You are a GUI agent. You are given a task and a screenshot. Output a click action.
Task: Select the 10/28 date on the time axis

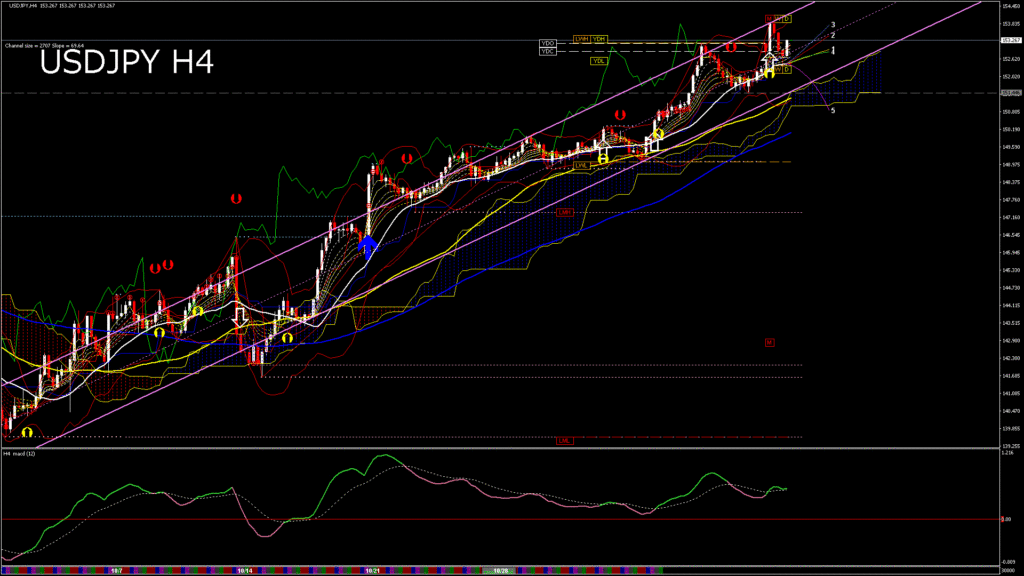503,570
